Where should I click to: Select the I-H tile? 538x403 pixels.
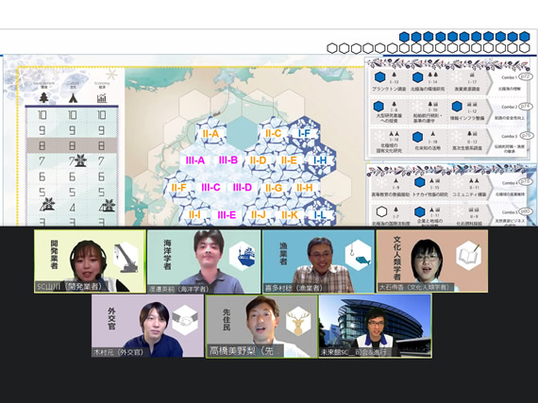pos(320,160)
